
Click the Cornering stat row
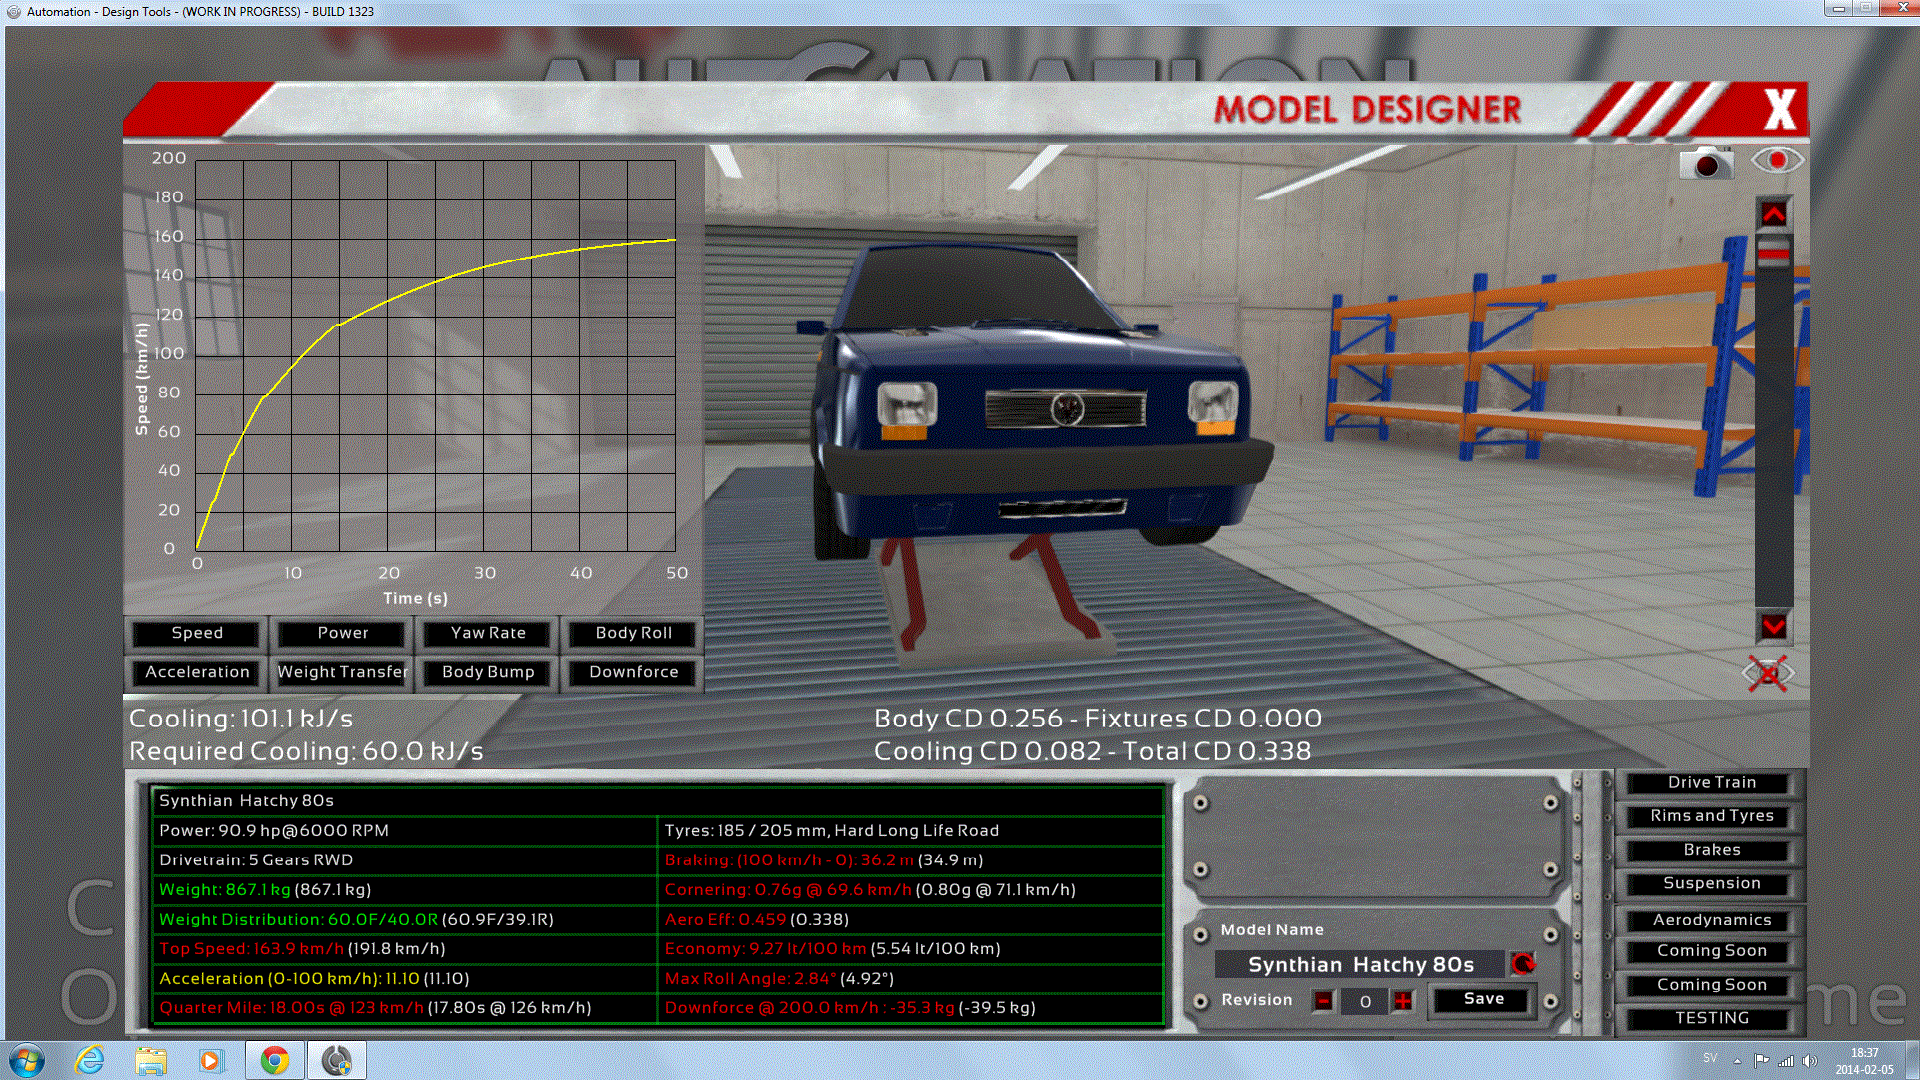pos(911,890)
